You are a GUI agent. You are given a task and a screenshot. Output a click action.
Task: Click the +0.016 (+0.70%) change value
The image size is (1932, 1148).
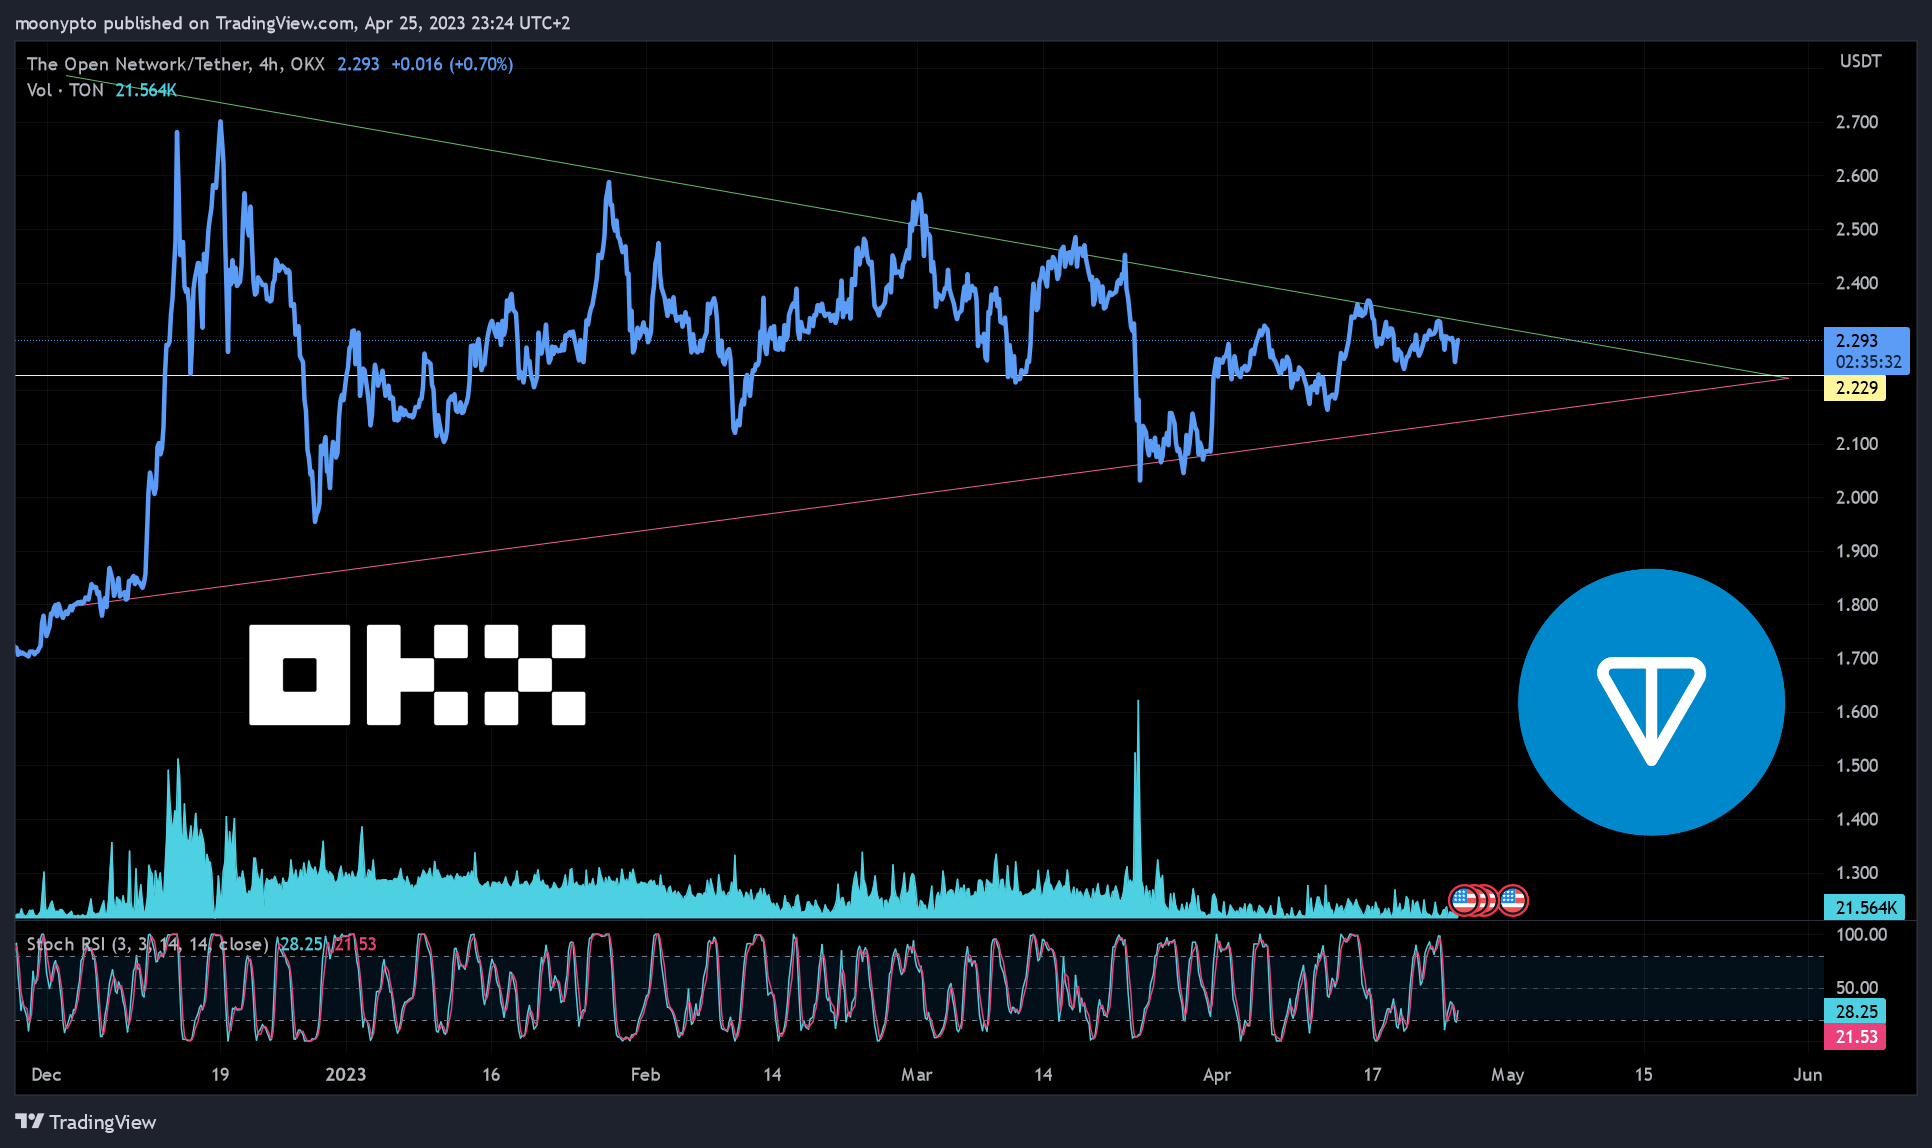click(x=452, y=64)
